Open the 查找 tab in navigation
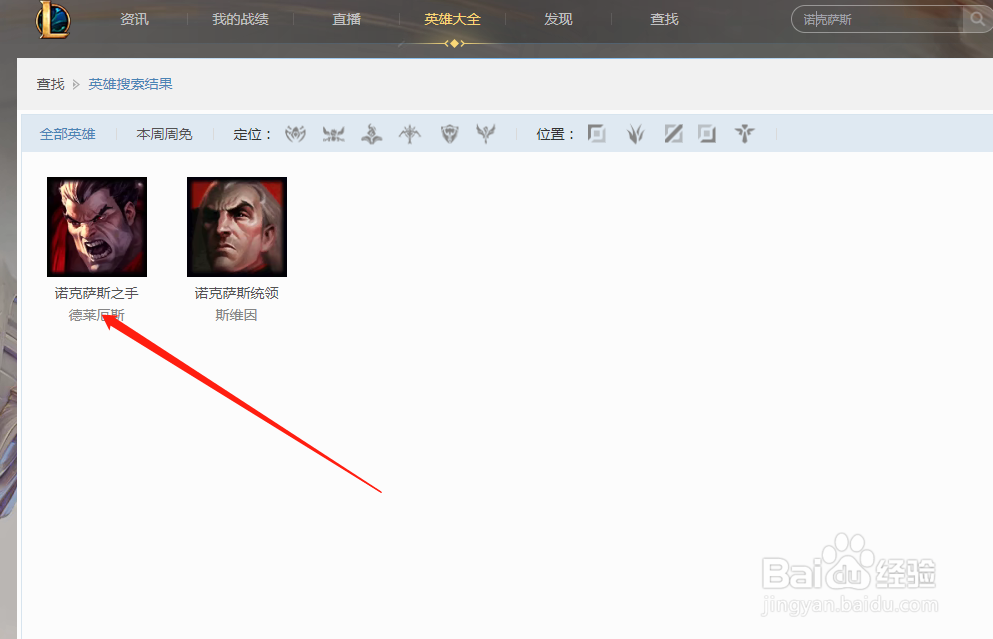The width and height of the screenshot is (993, 639). (x=664, y=20)
